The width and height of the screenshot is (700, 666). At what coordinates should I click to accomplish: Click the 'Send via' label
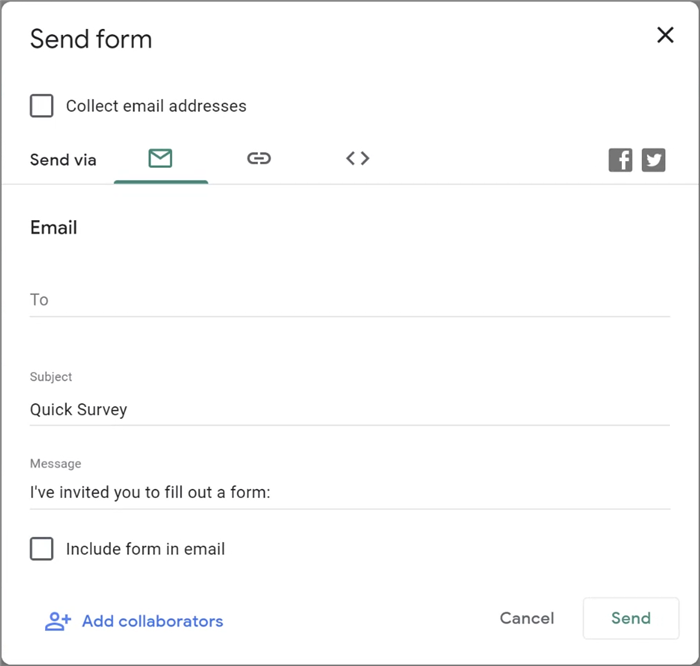(x=63, y=160)
